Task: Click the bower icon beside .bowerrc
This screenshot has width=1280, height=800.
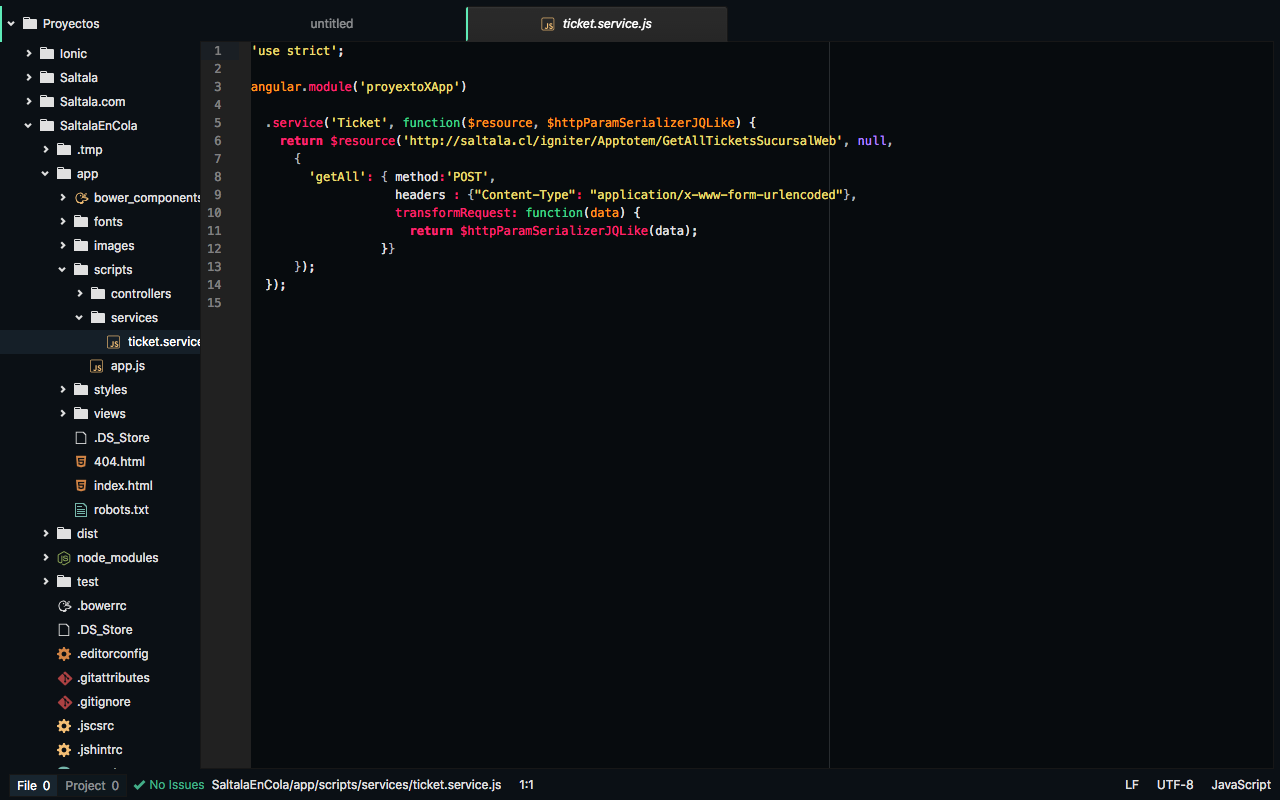Action: click(x=64, y=605)
